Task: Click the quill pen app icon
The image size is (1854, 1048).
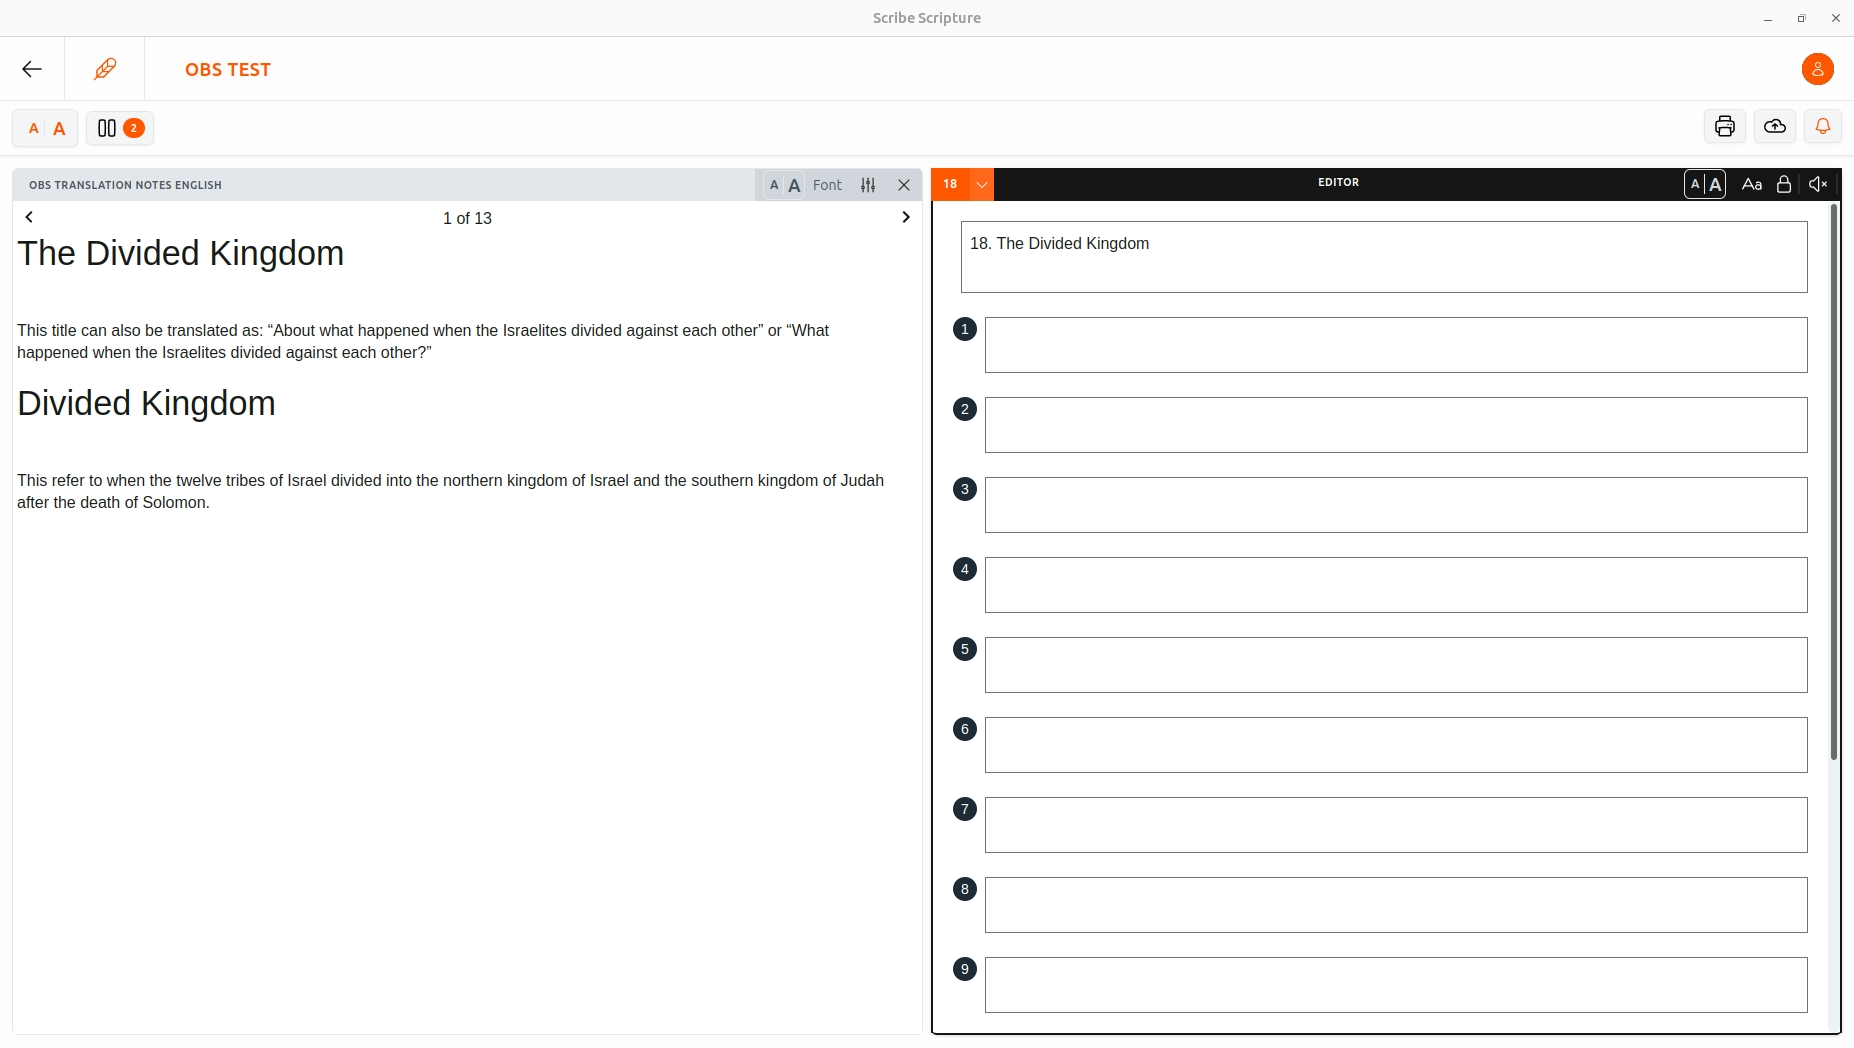Action: (x=104, y=68)
